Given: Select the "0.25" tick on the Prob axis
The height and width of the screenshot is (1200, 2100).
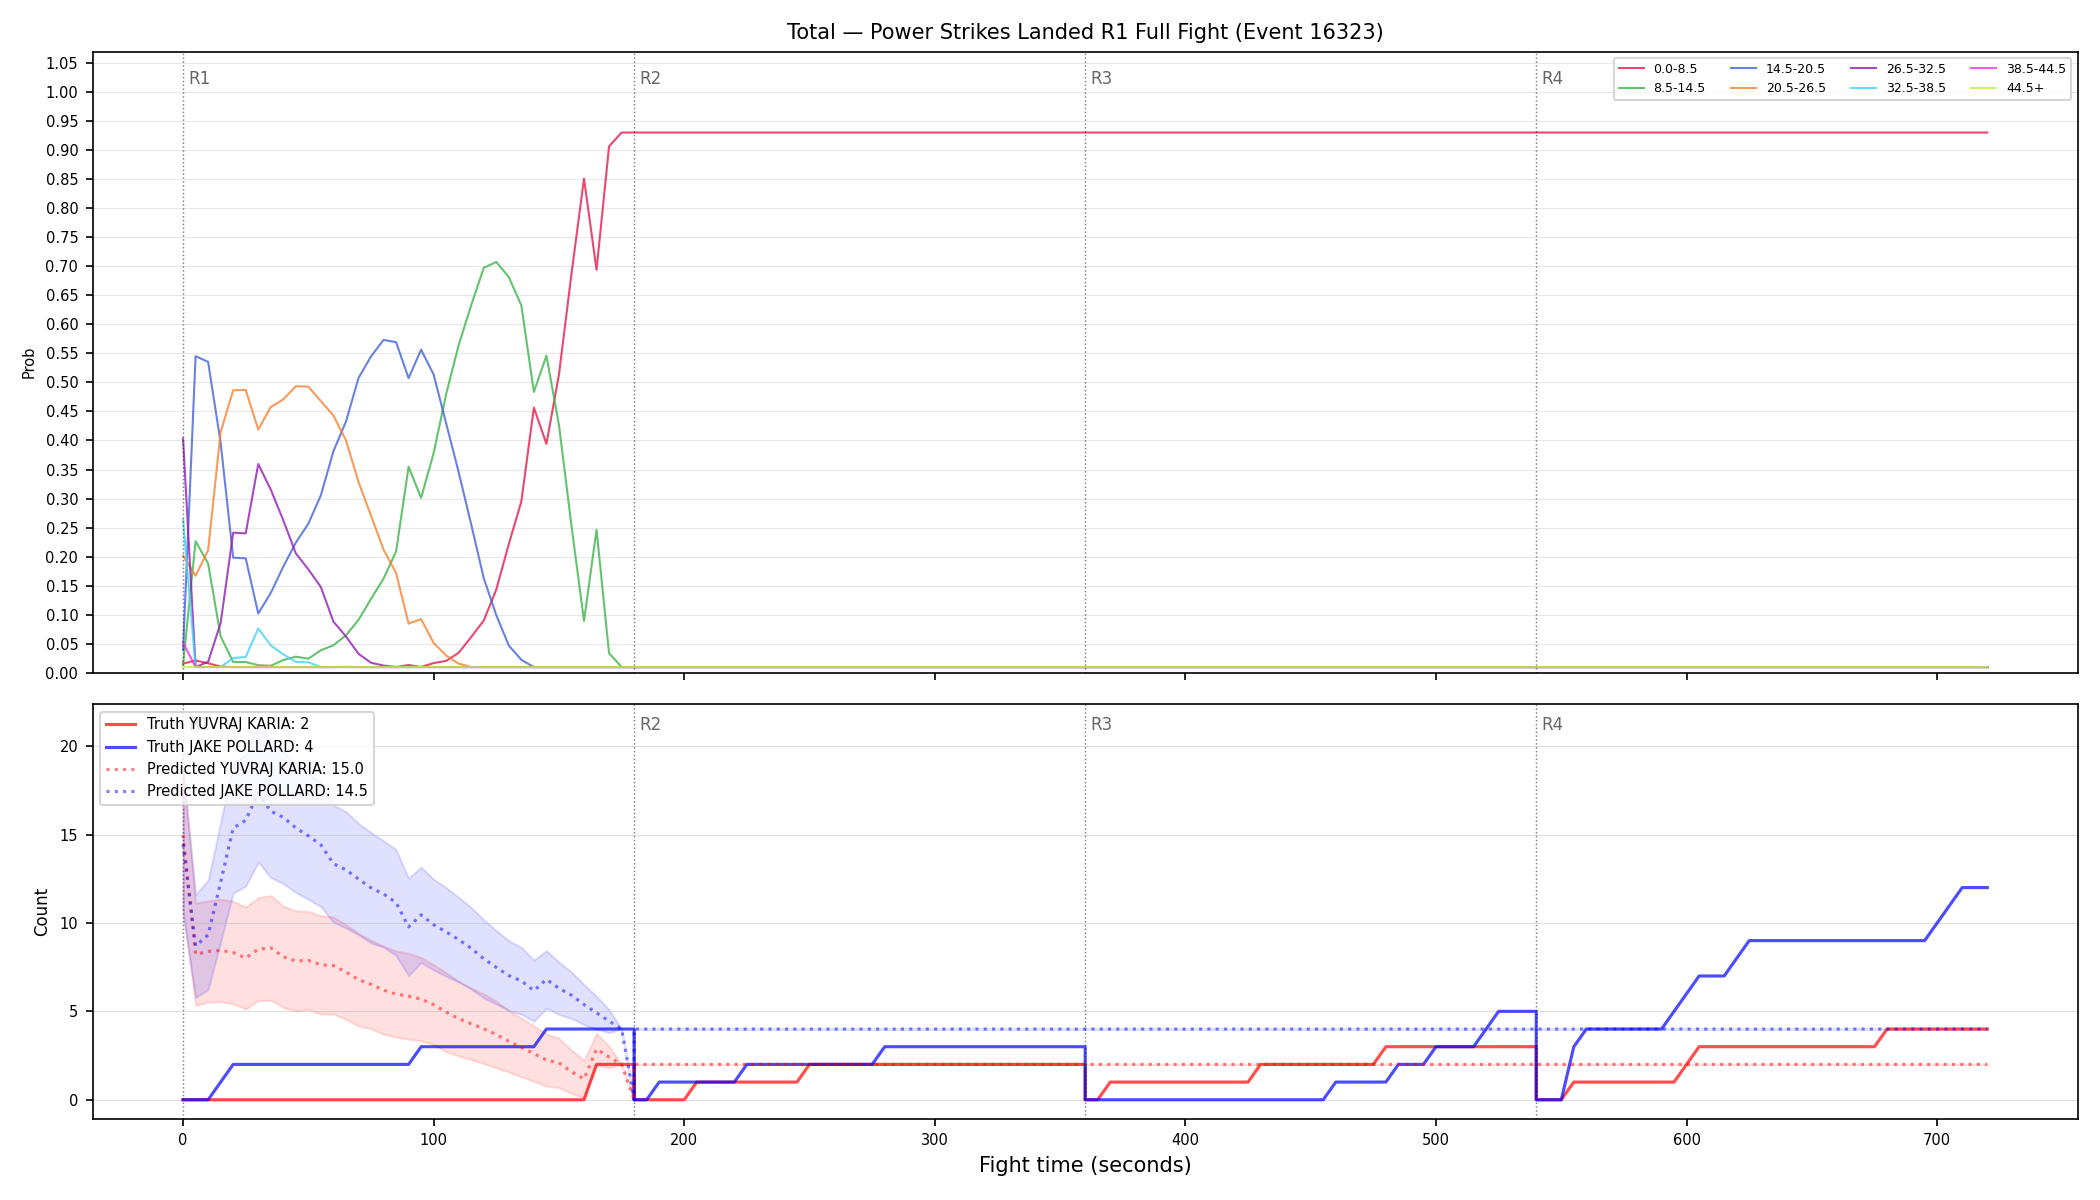Looking at the screenshot, I should pyautogui.click(x=62, y=528).
